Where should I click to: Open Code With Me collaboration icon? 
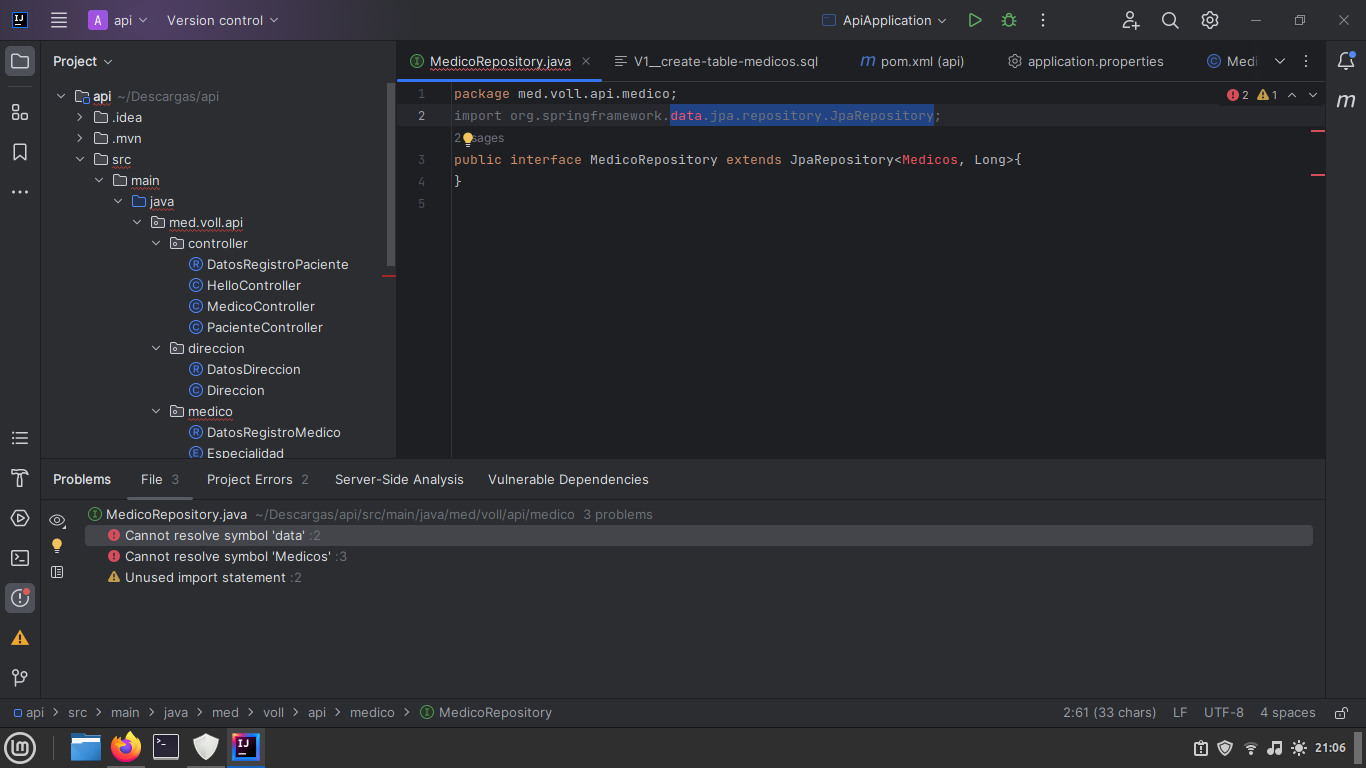tap(1131, 20)
